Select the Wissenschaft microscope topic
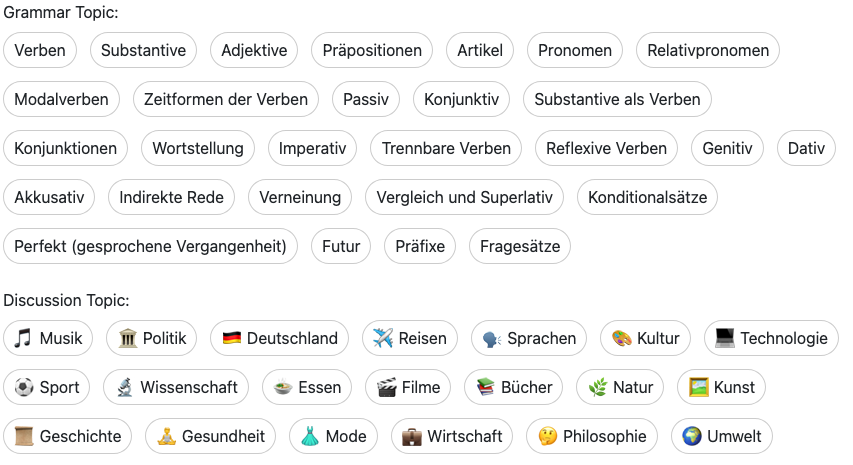853x465 pixels. click(x=176, y=387)
